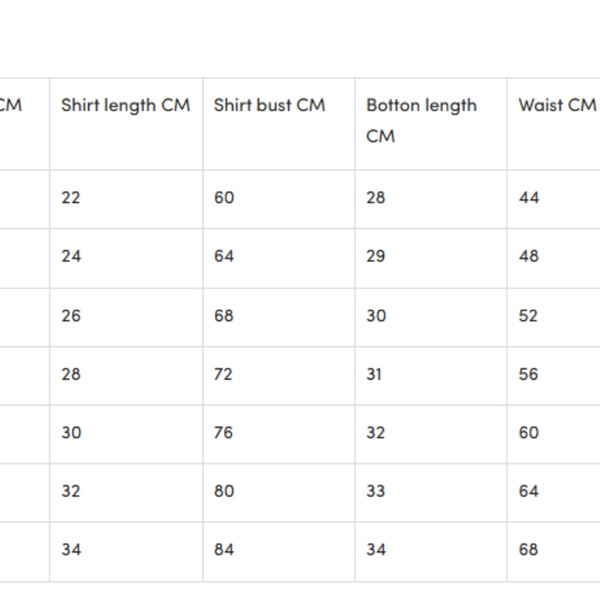Click the waist value 56
This screenshot has height=600, width=600.
click(x=529, y=374)
